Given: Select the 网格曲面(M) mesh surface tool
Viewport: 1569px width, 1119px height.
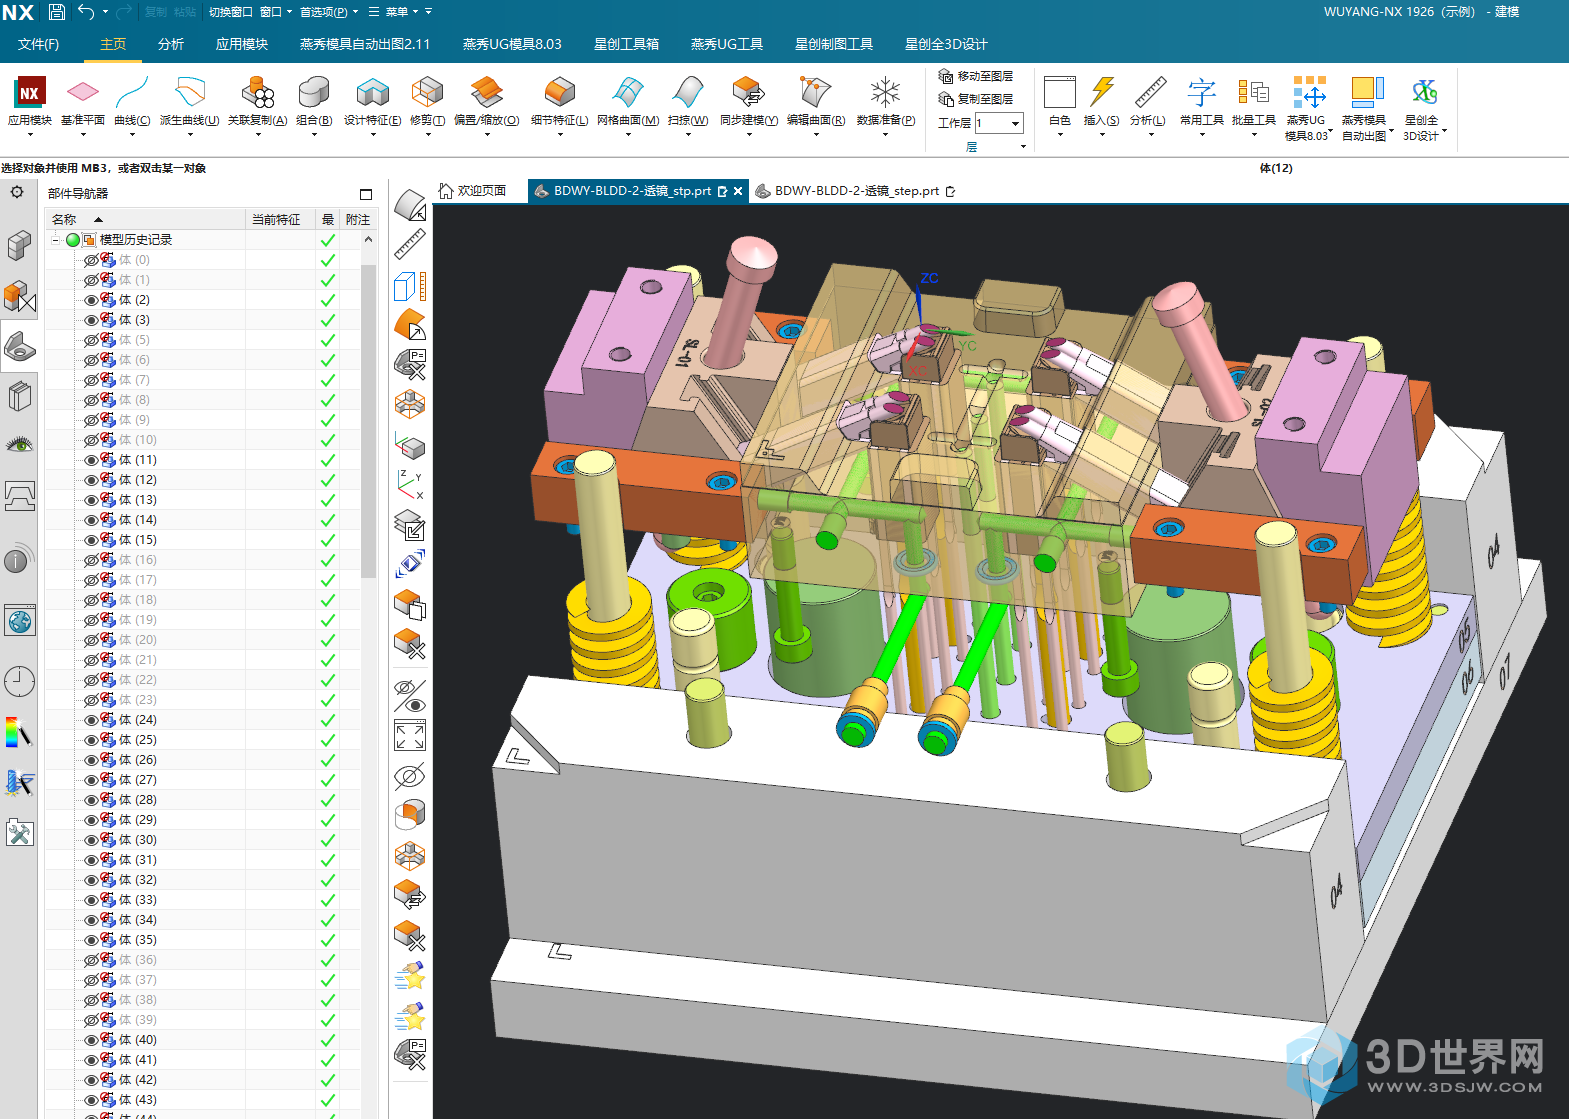Looking at the screenshot, I should 627,92.
